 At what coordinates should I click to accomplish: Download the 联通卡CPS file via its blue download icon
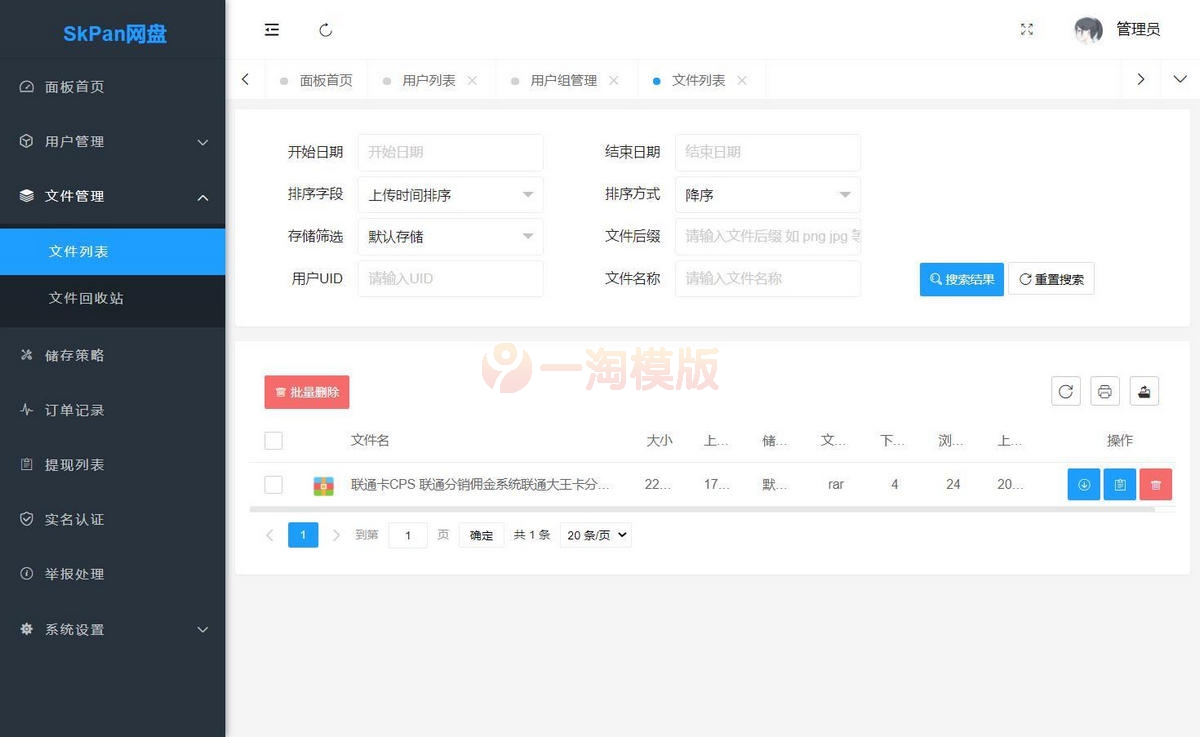[1084, 484]
